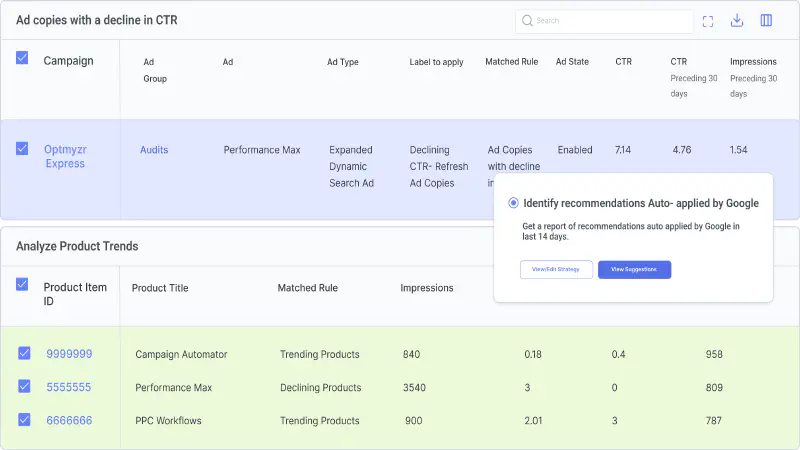The image size is (800, 450).
Task: Click the 4.76 preceding CTR value
Action: 682,149
